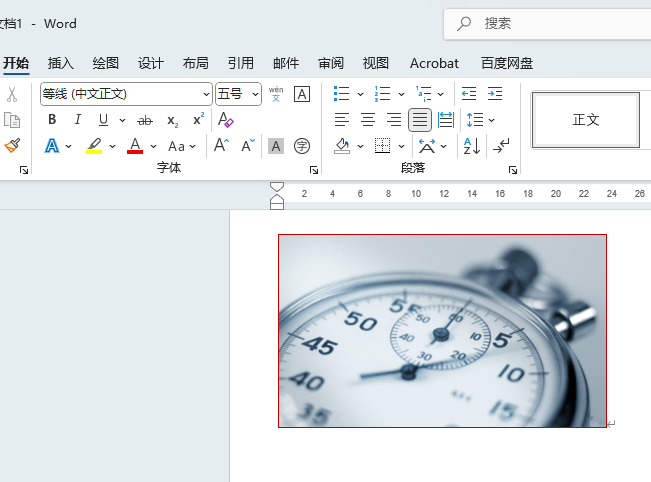Open the 邮件 tab
The height and width of the screenshot is (482, 651).
[286, 64]
